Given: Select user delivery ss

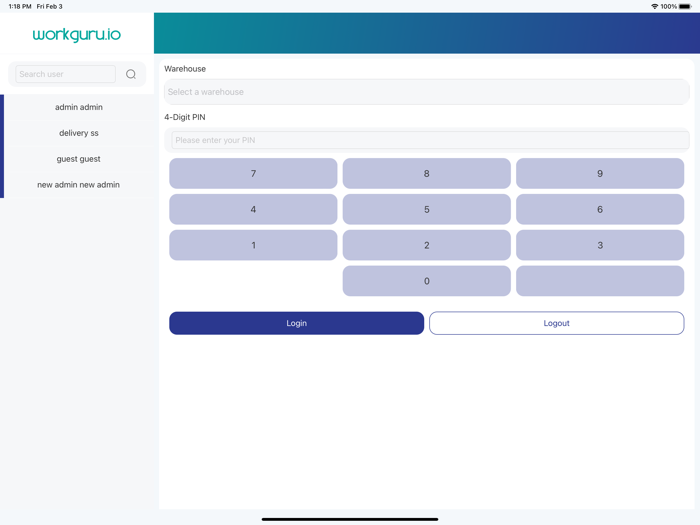Looking at the screenshot, I should coord(79,133).
